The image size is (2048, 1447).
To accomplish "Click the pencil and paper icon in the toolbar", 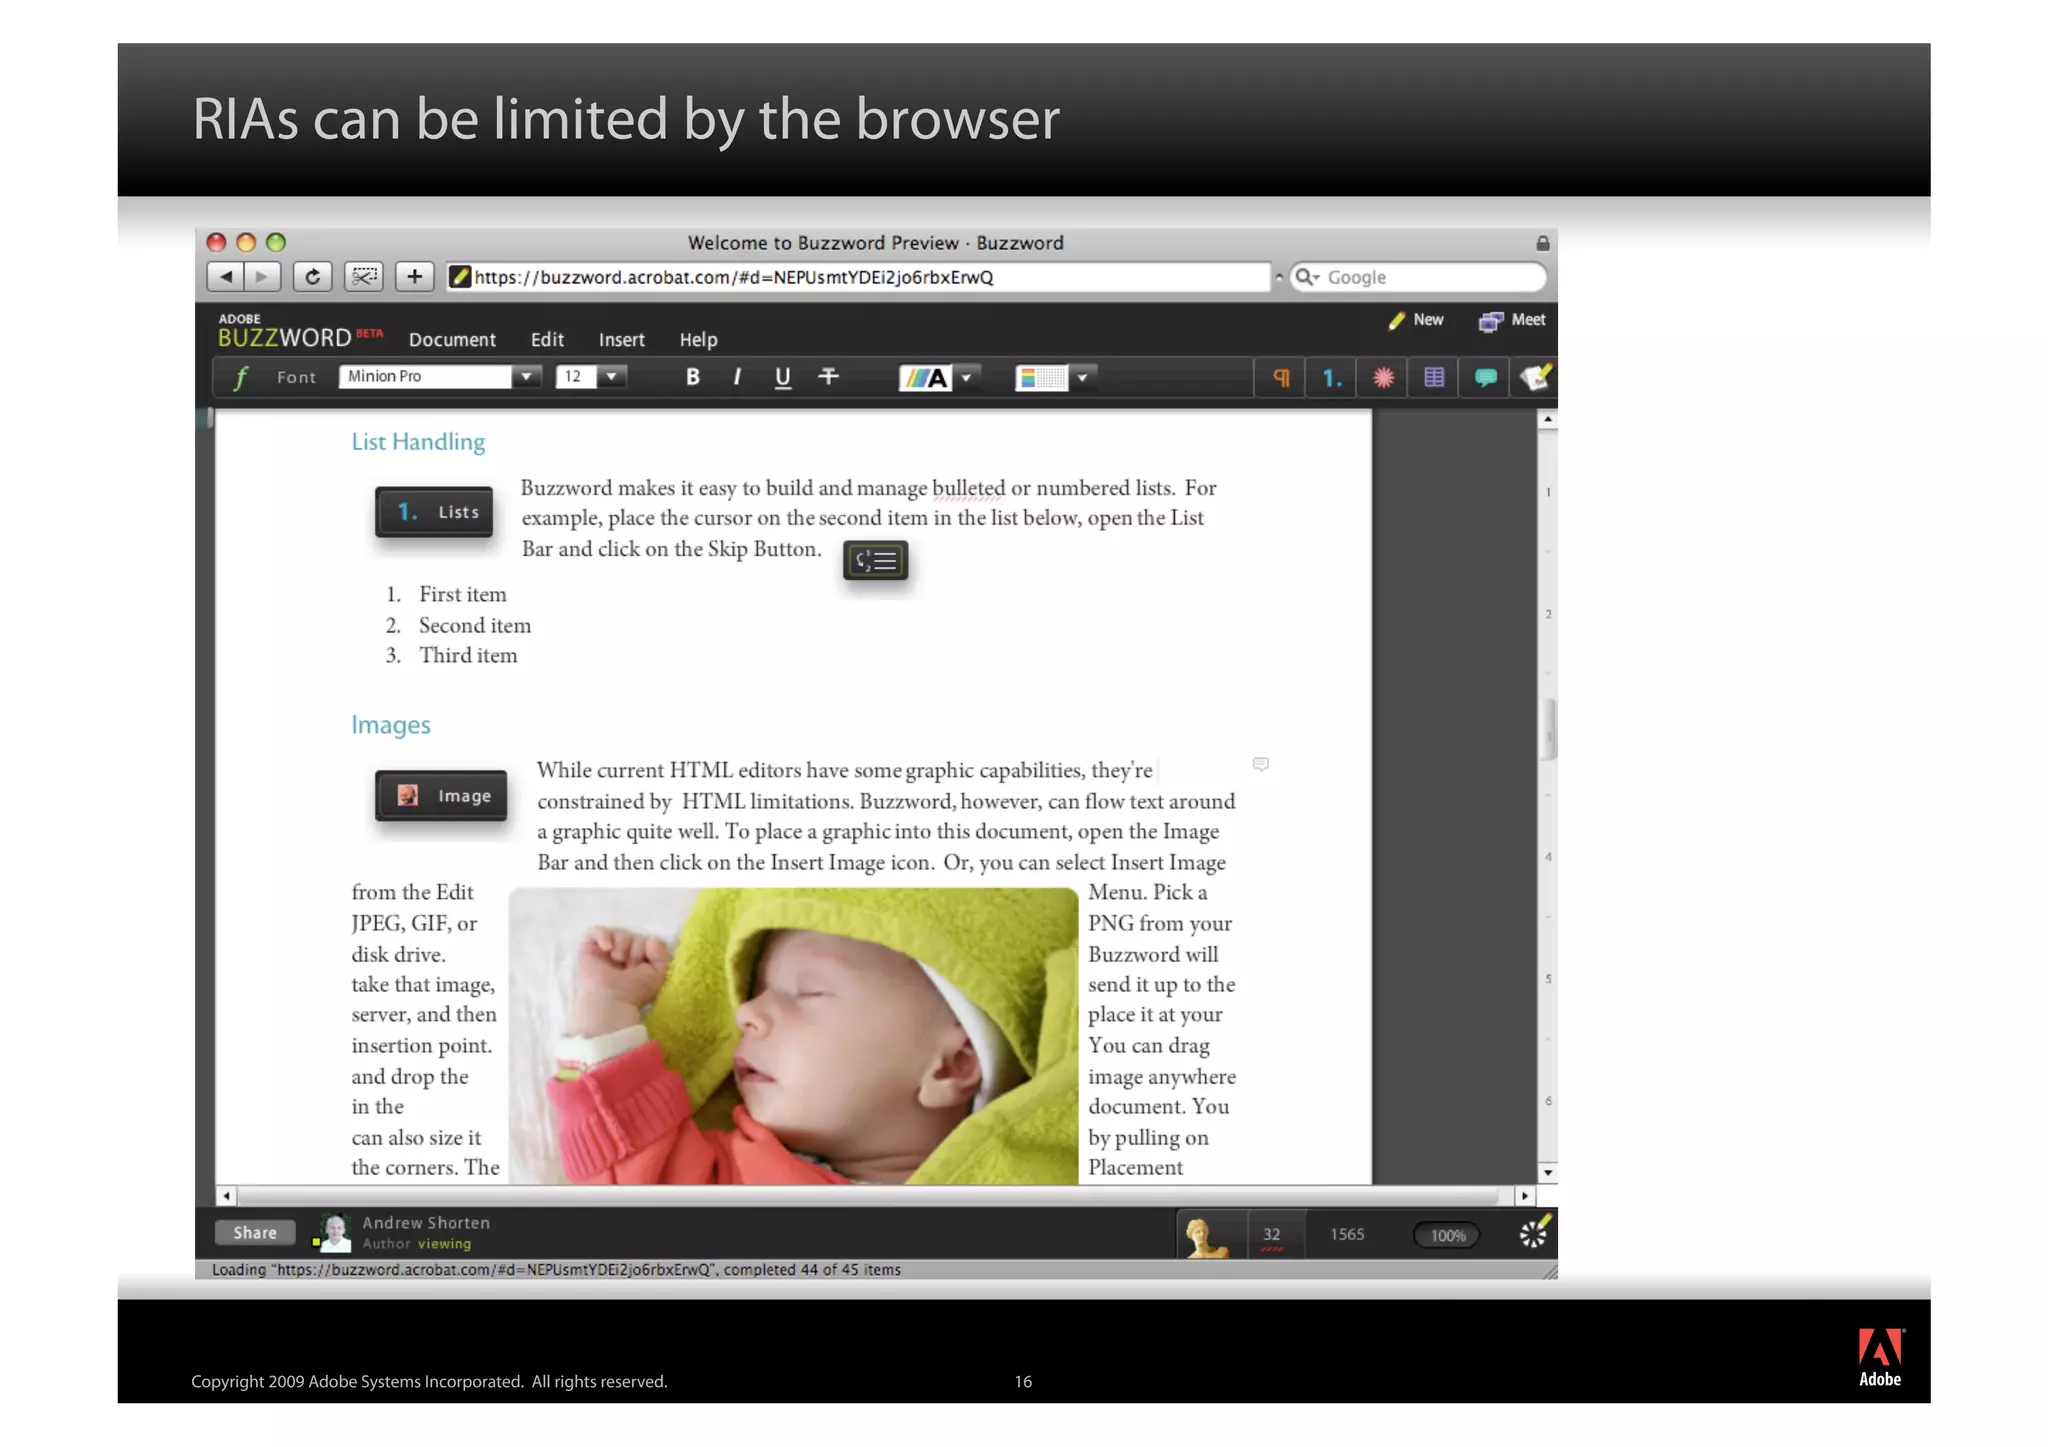I will pyautogui.click(x=1534, y=378).
